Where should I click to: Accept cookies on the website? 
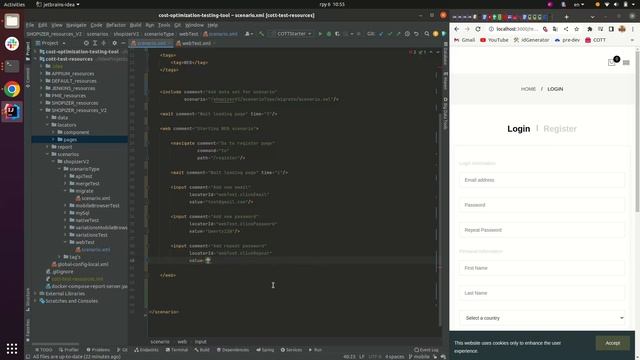click(x=612, y=343)
